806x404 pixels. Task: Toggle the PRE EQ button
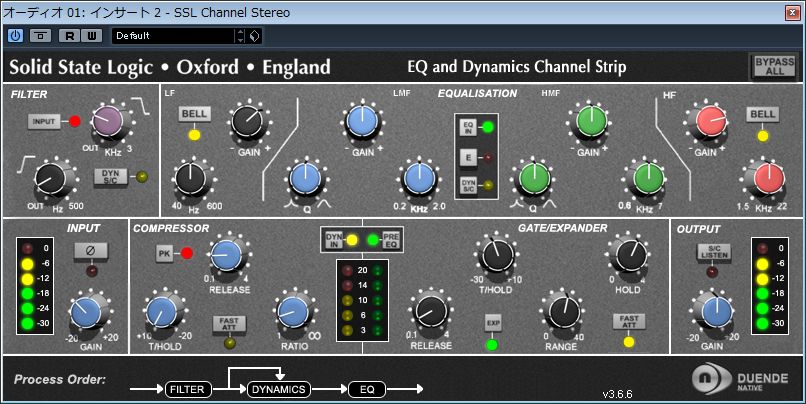[x=391, y=240]
